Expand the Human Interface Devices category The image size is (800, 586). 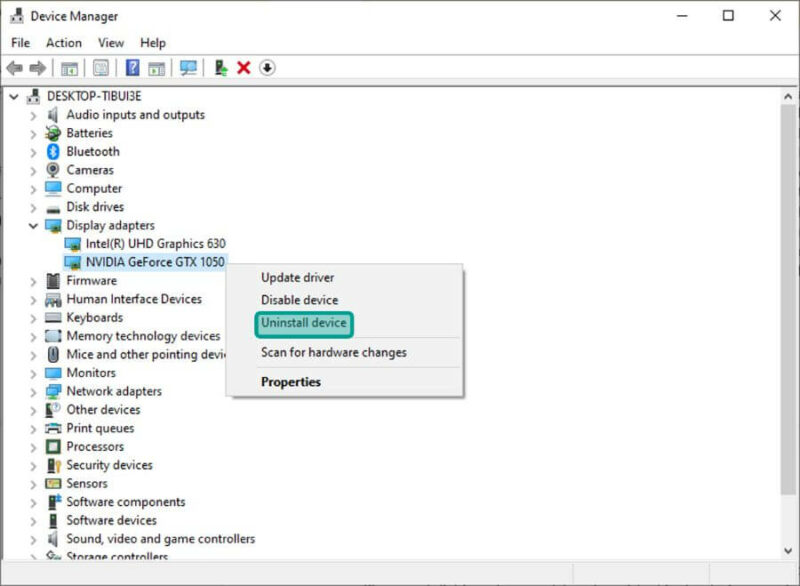point(33,300)
